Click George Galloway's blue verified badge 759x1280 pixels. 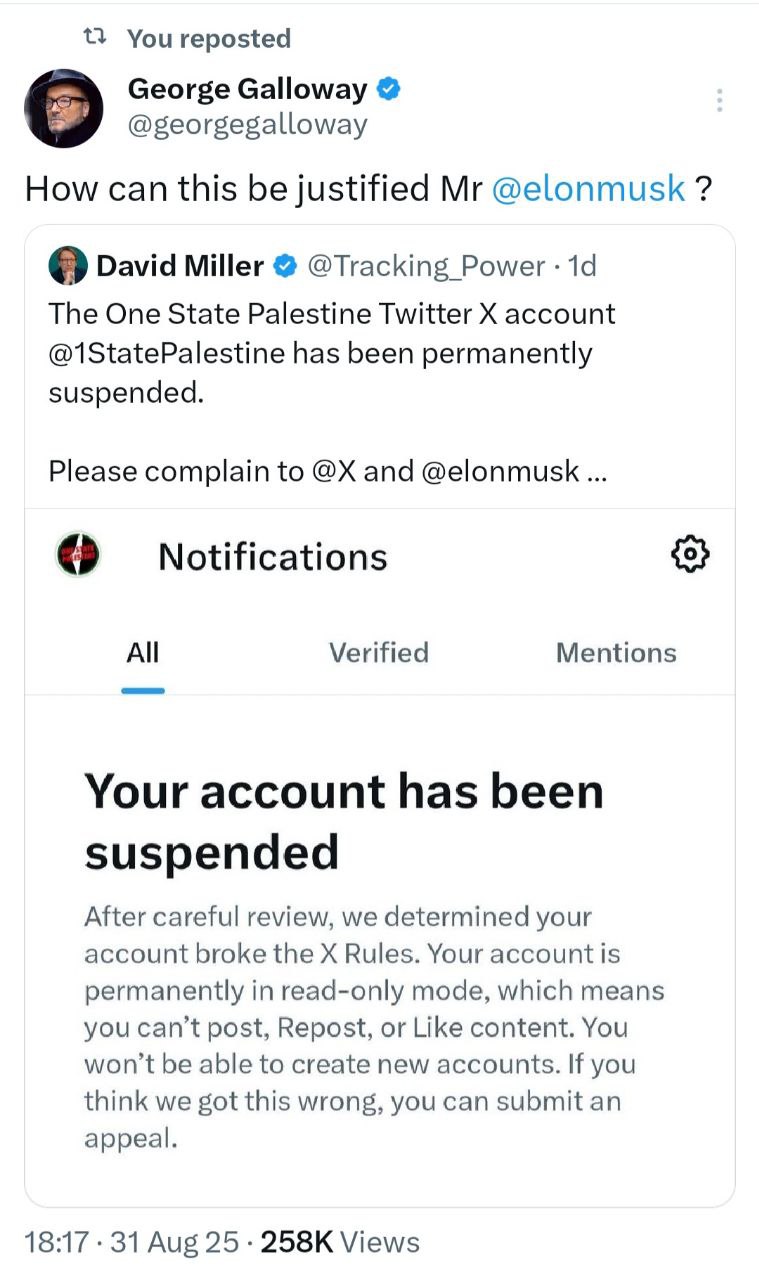click(389, 90)
